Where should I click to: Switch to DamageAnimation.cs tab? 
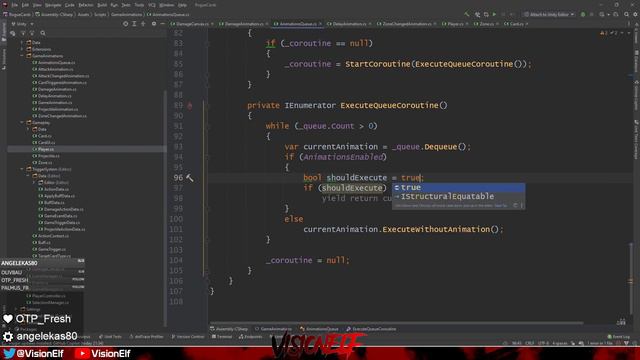[243, 24]
